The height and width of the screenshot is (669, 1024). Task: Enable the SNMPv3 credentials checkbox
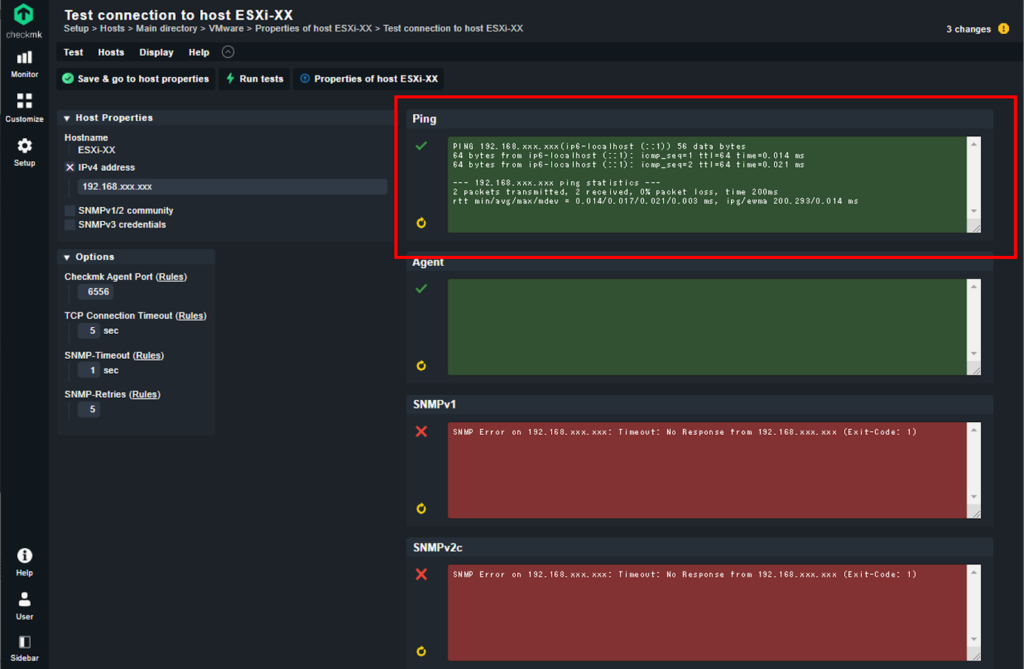(70, 225)
